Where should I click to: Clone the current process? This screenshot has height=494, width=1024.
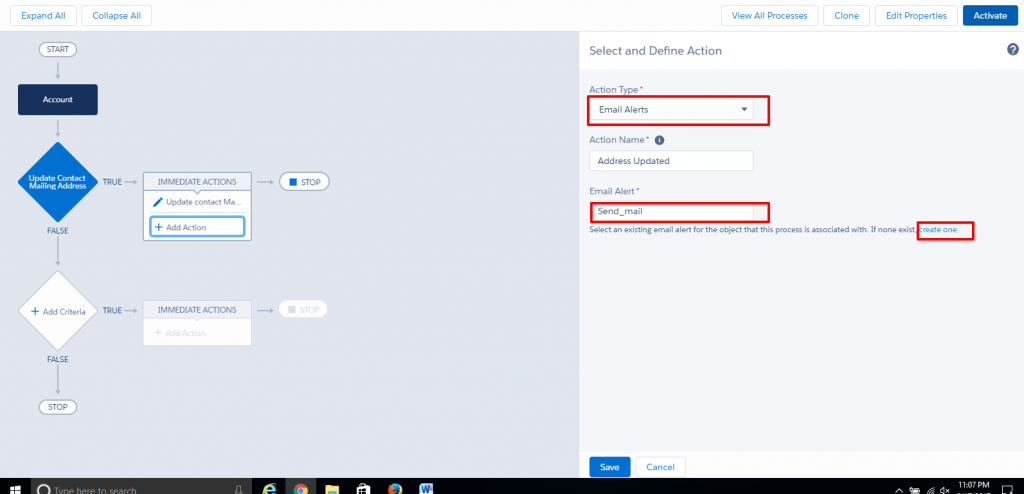click(846, 16)
